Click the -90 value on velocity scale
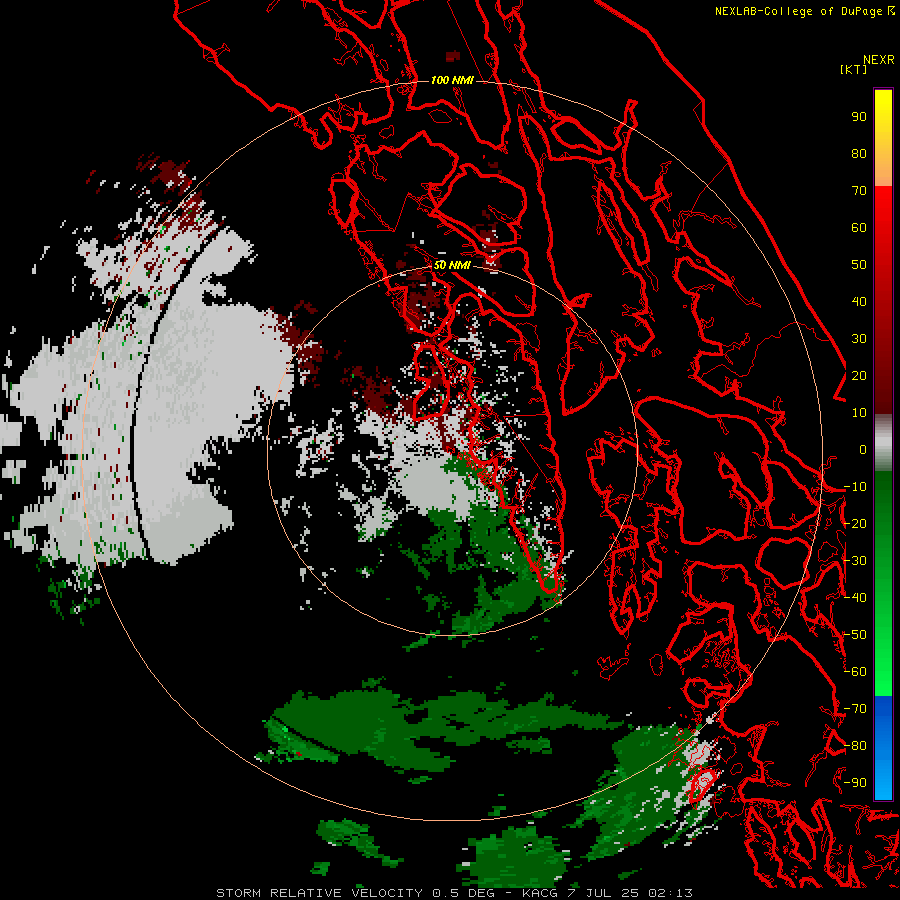Viewport: 900px width, 900px height. 855,783
